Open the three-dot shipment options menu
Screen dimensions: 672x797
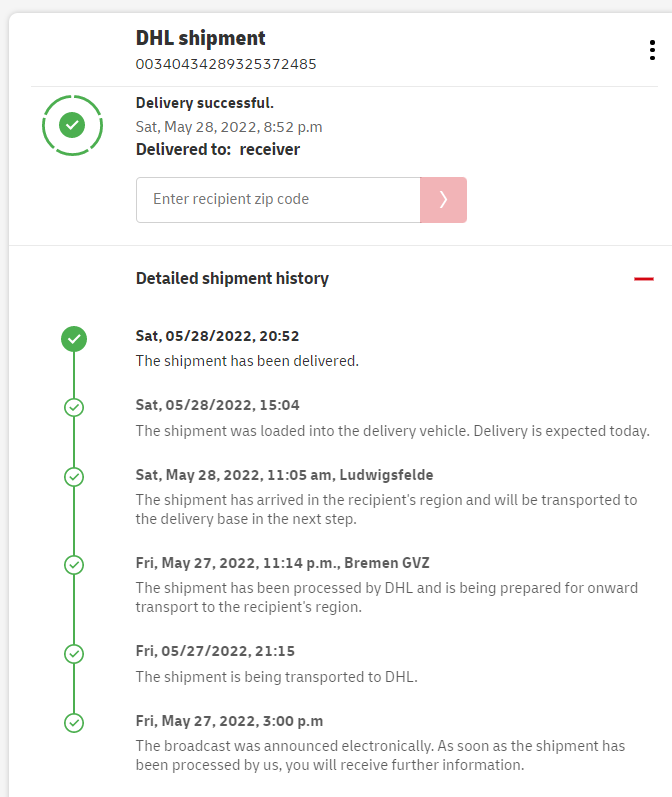pyautogui.click(x=652, y=51)
